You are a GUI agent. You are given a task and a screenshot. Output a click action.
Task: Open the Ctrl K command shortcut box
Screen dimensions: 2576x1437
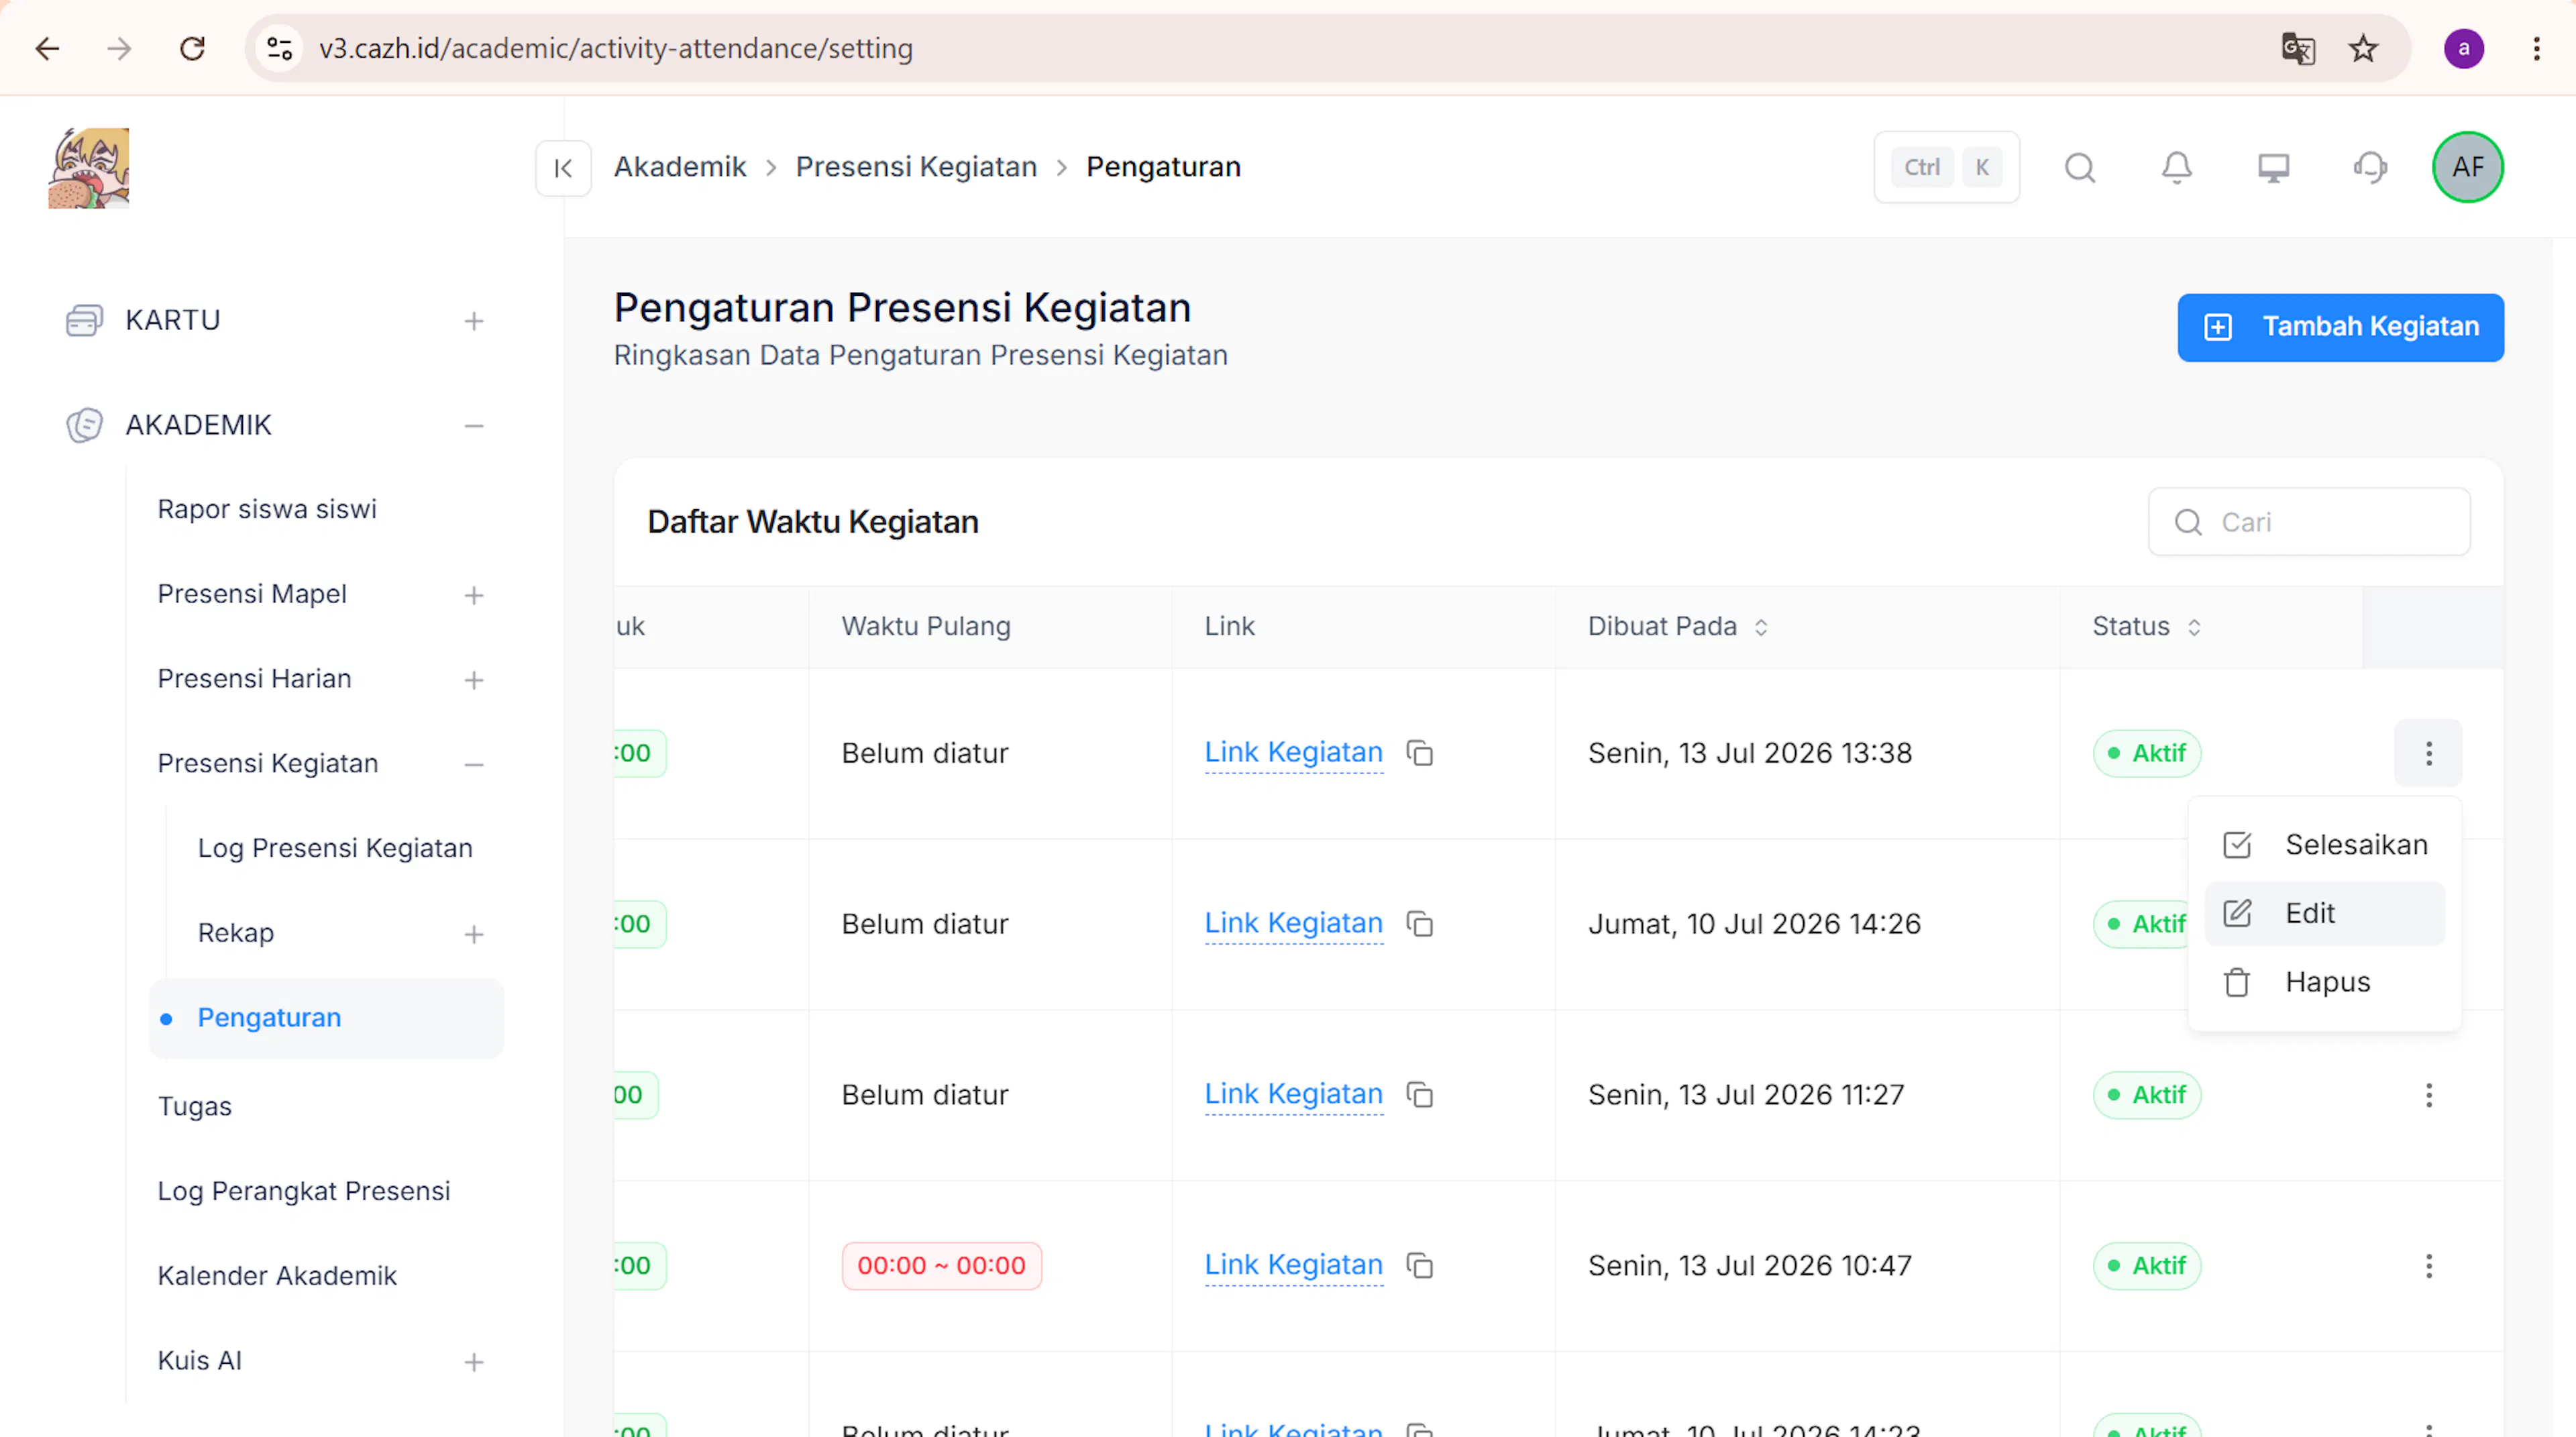click(1946, 167)
